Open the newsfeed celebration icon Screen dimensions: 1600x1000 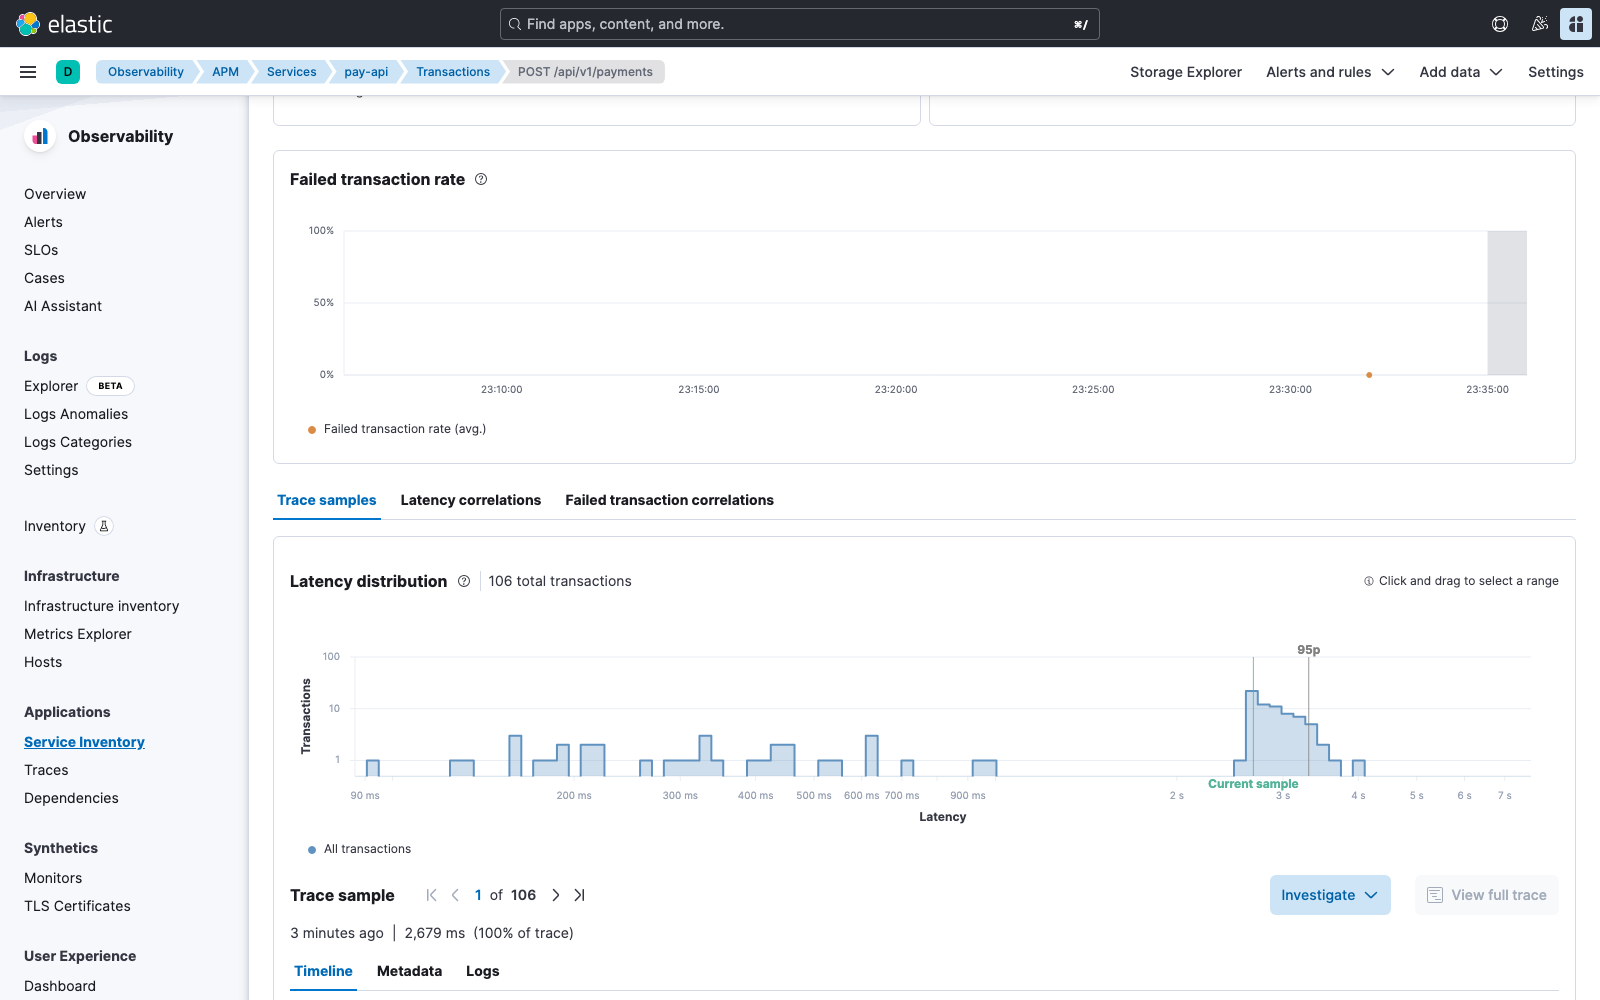[x=1540, y=24]
